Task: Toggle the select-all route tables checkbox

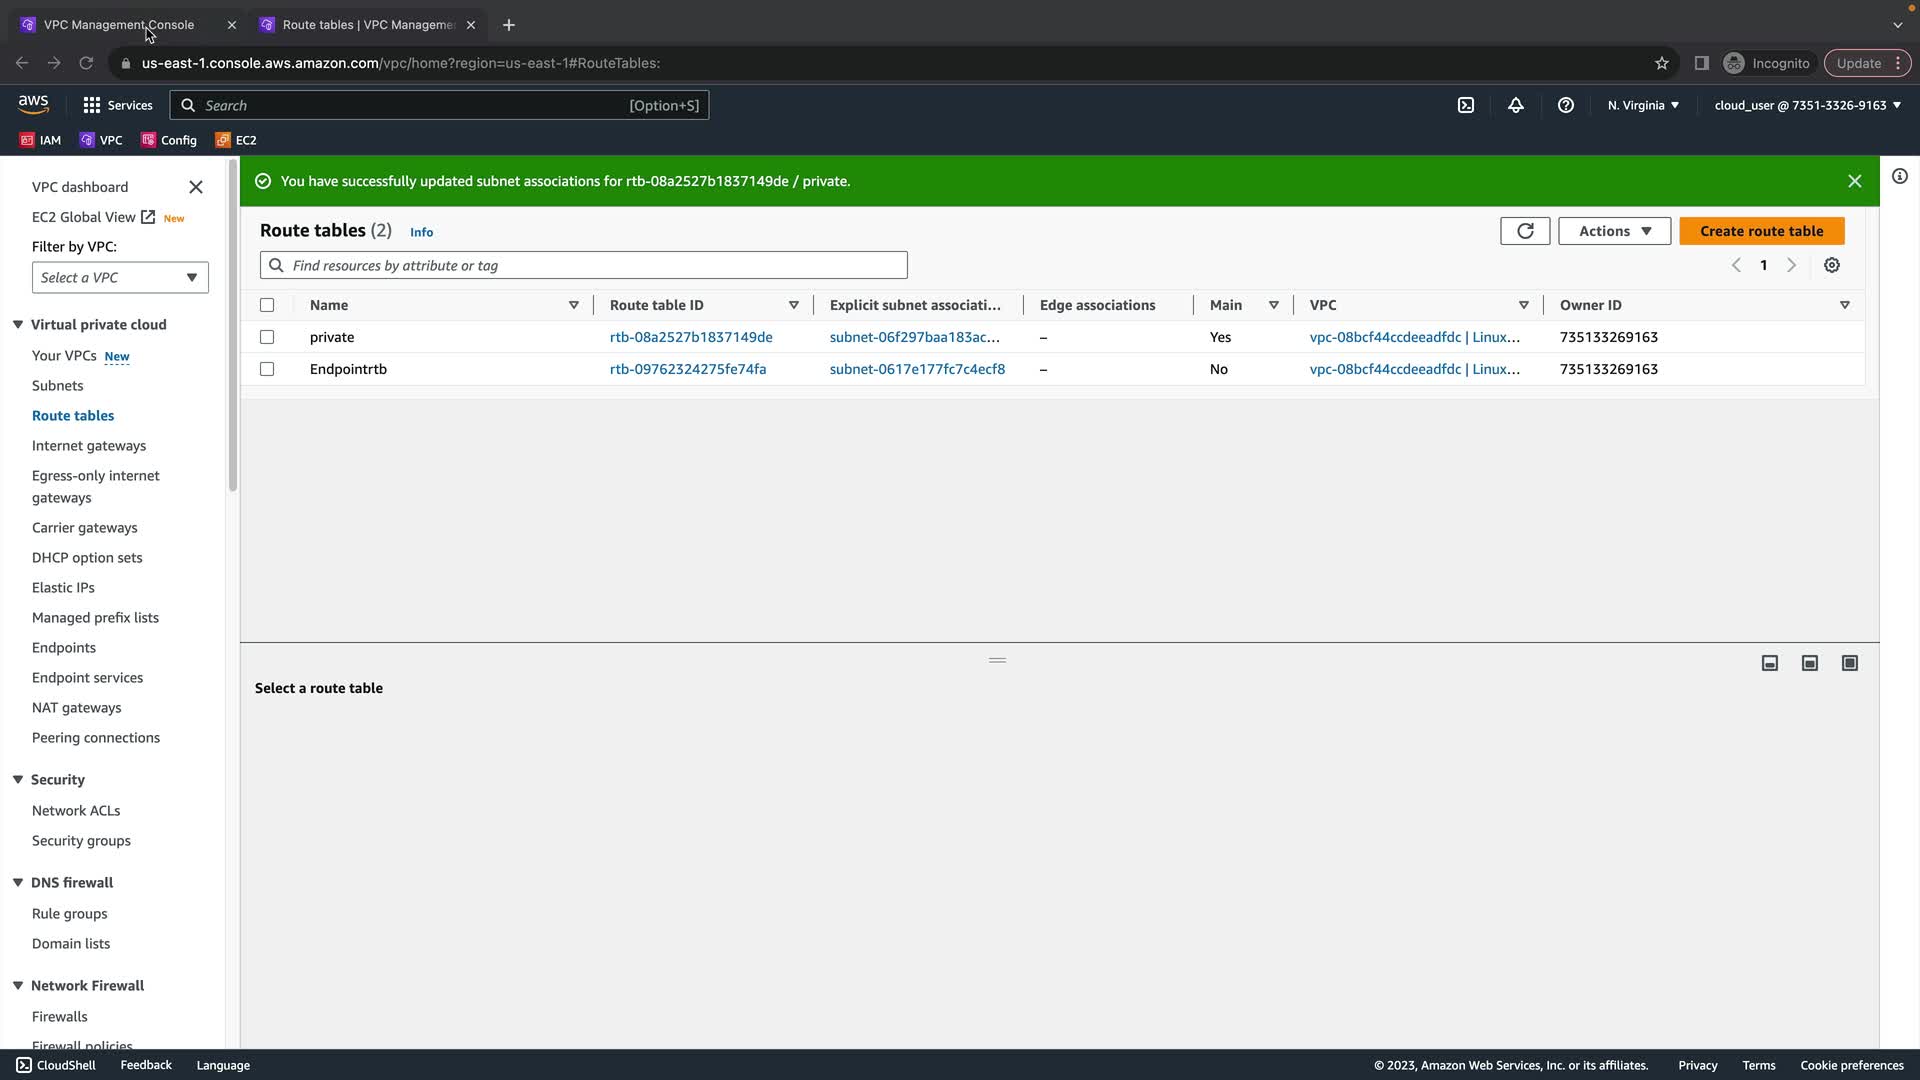Action: pyautogui.click(x=267, y=305)
